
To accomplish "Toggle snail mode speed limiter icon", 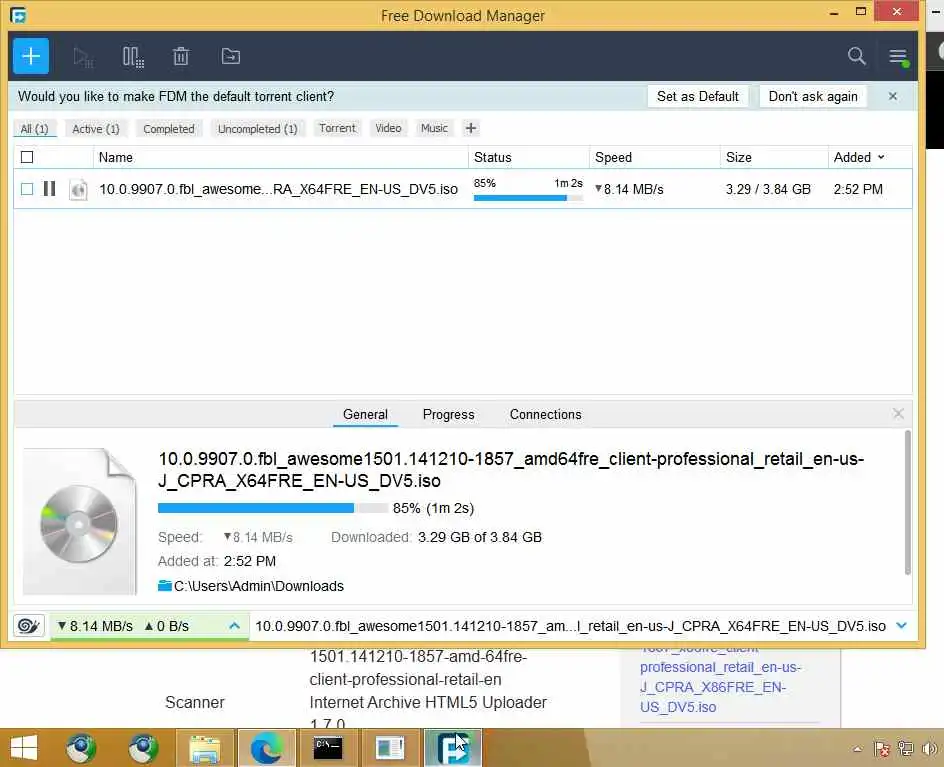I will tap(28, 626).
